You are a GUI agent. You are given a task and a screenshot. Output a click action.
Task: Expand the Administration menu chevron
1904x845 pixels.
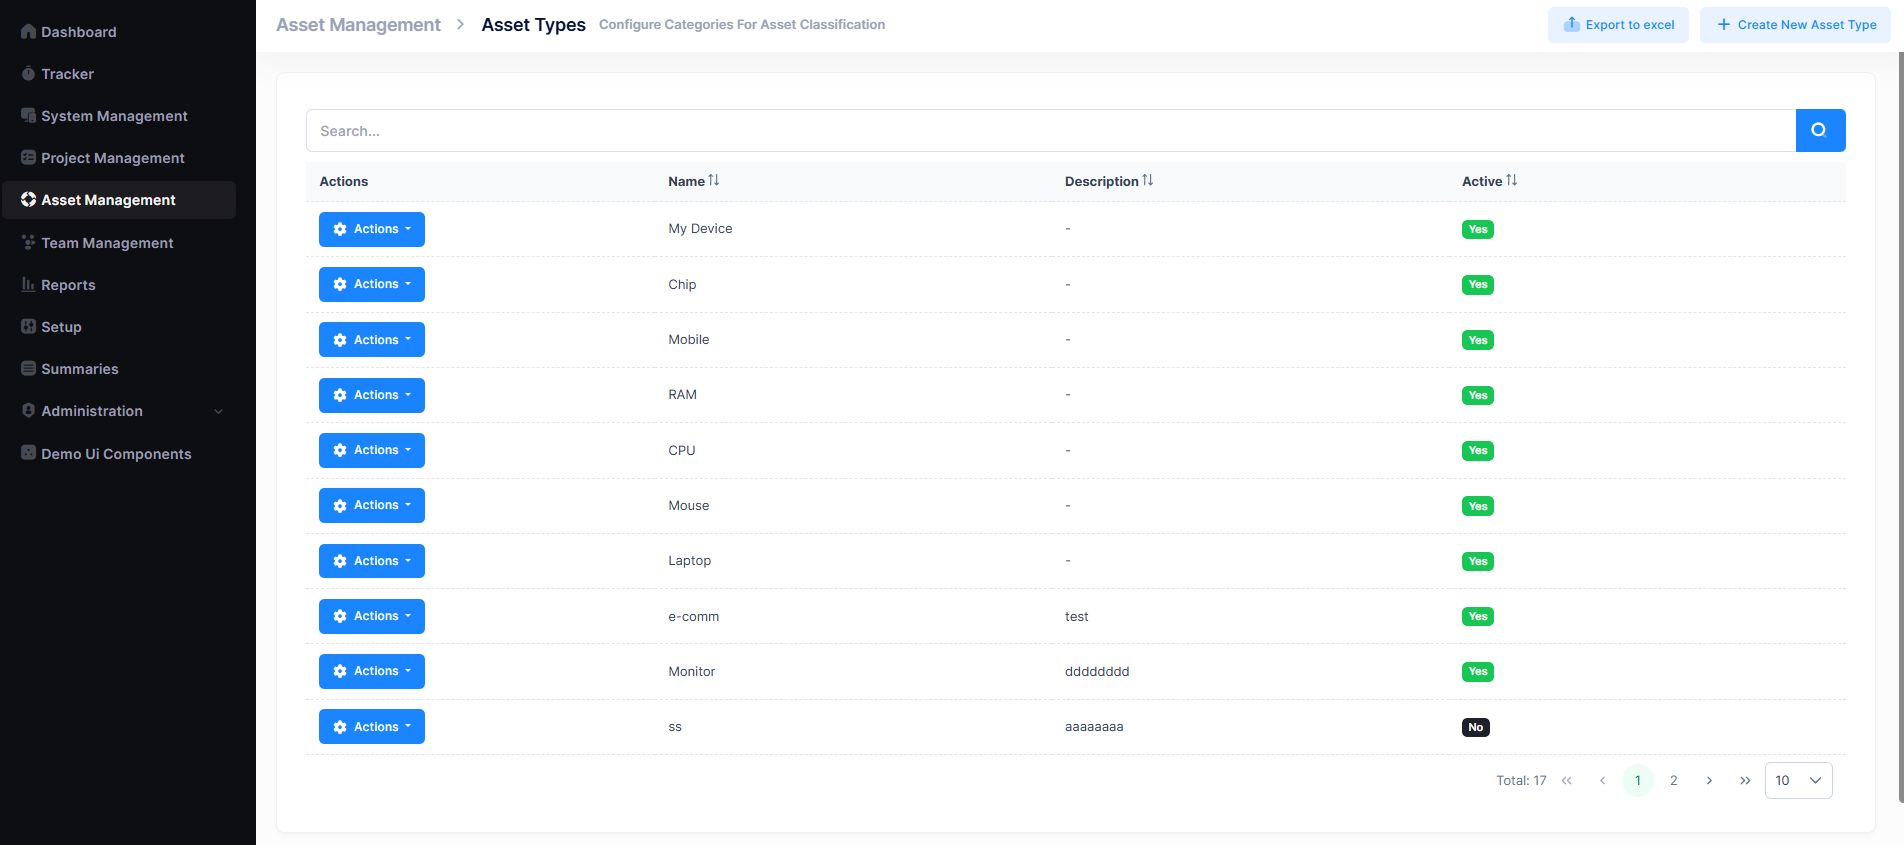(218, 411)
